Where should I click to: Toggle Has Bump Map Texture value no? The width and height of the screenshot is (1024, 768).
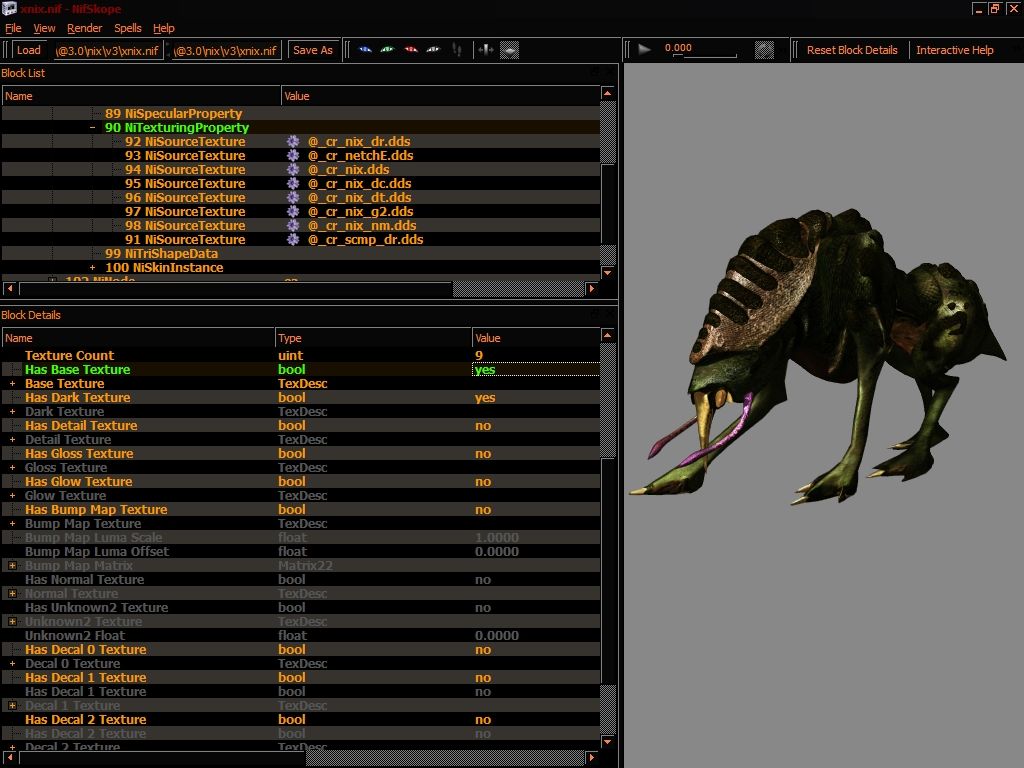tap(483, 510)
